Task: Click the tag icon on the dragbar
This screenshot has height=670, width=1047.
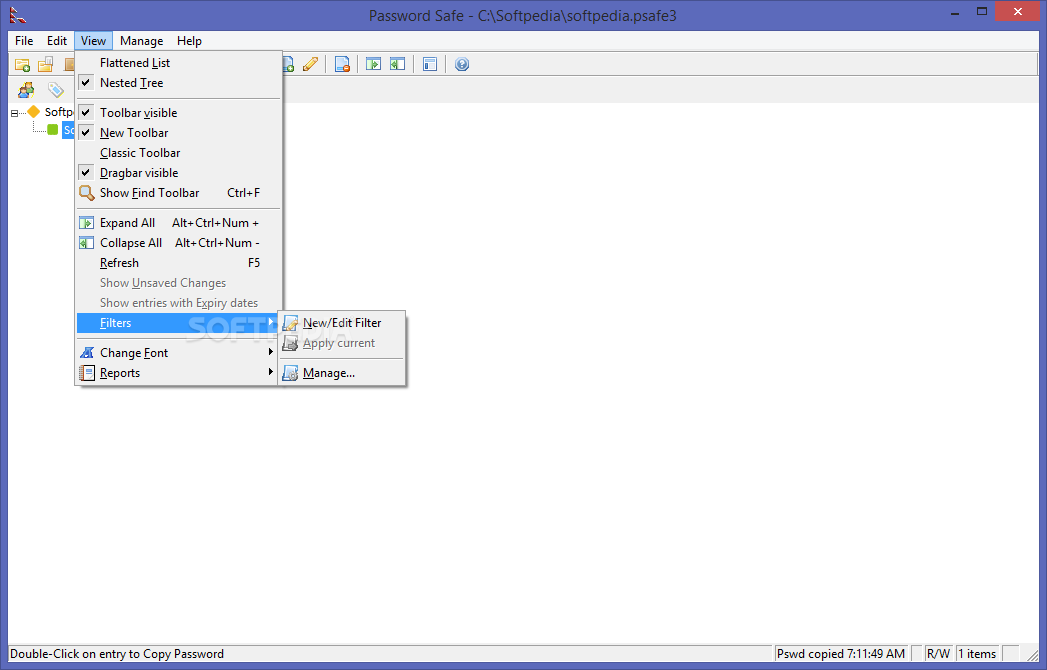Action: pyautogui.click(x=55, y=90)
